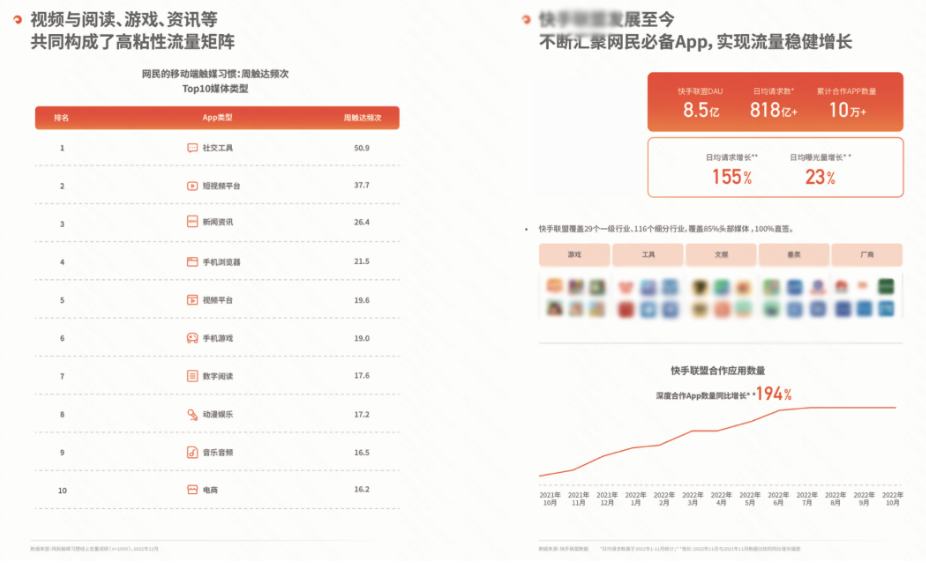The image size is (926, 563).
Task: Click the 周触达频次 column header
Action: click(363, 118)
